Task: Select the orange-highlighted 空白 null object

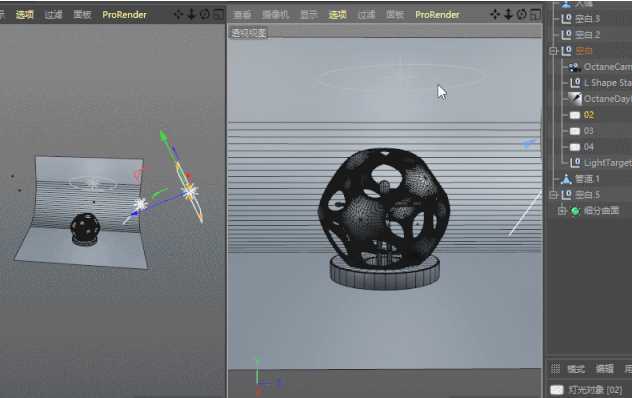Action: click(x=584, y=51)
